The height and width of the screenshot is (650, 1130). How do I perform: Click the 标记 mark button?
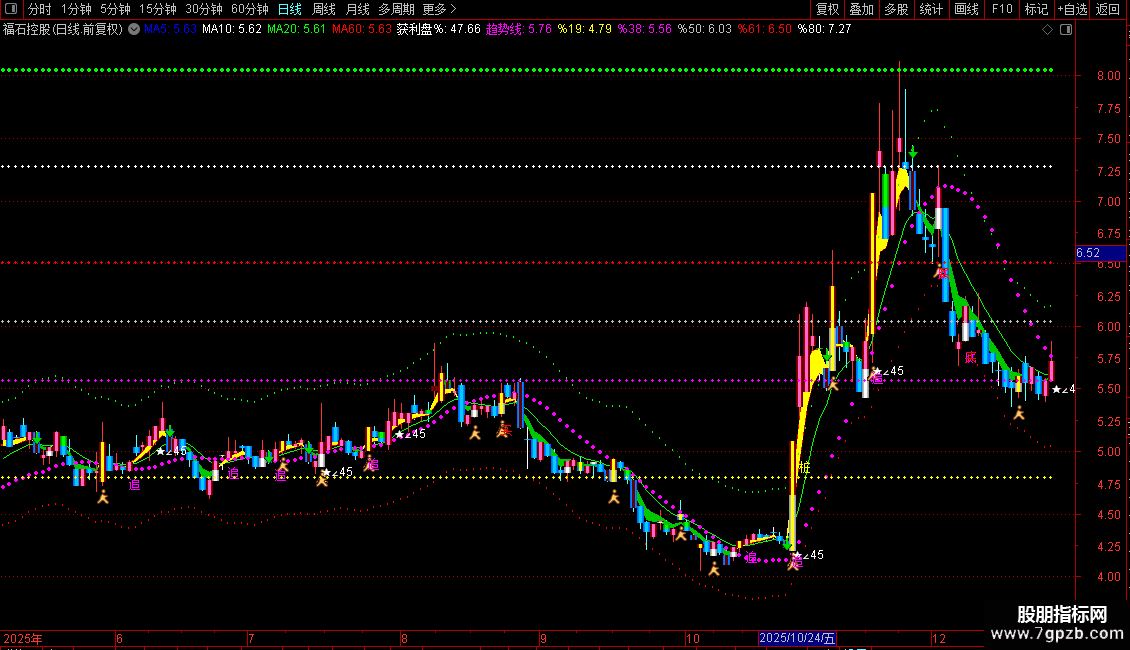coord(1036,9)
